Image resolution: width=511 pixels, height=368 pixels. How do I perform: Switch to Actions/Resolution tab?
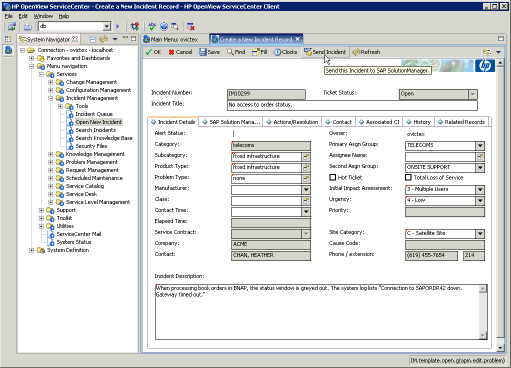pos(292,122)
